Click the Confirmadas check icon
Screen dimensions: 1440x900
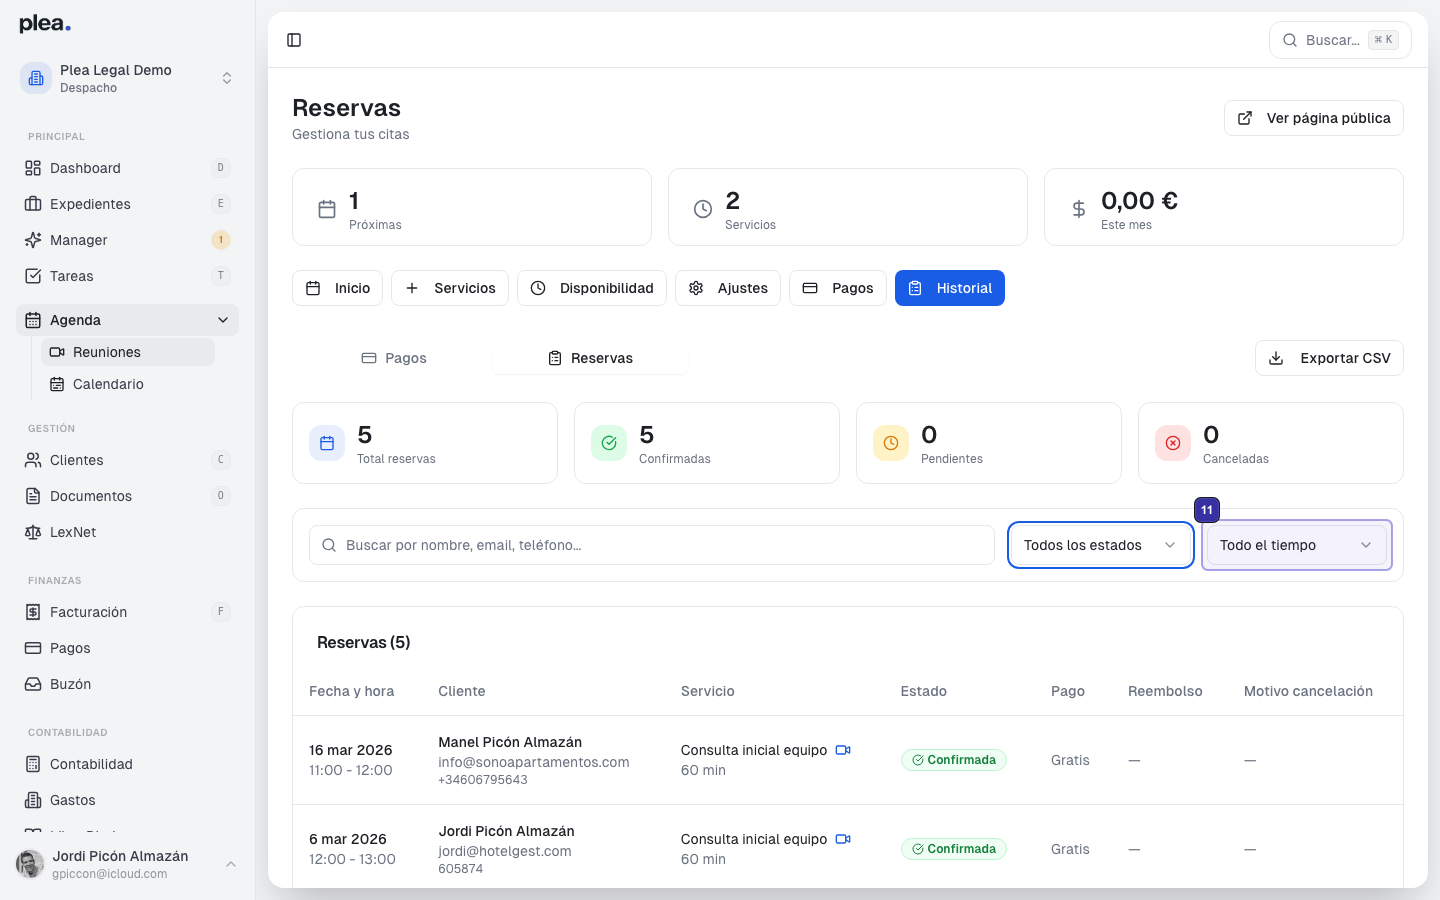click(609, 443)
